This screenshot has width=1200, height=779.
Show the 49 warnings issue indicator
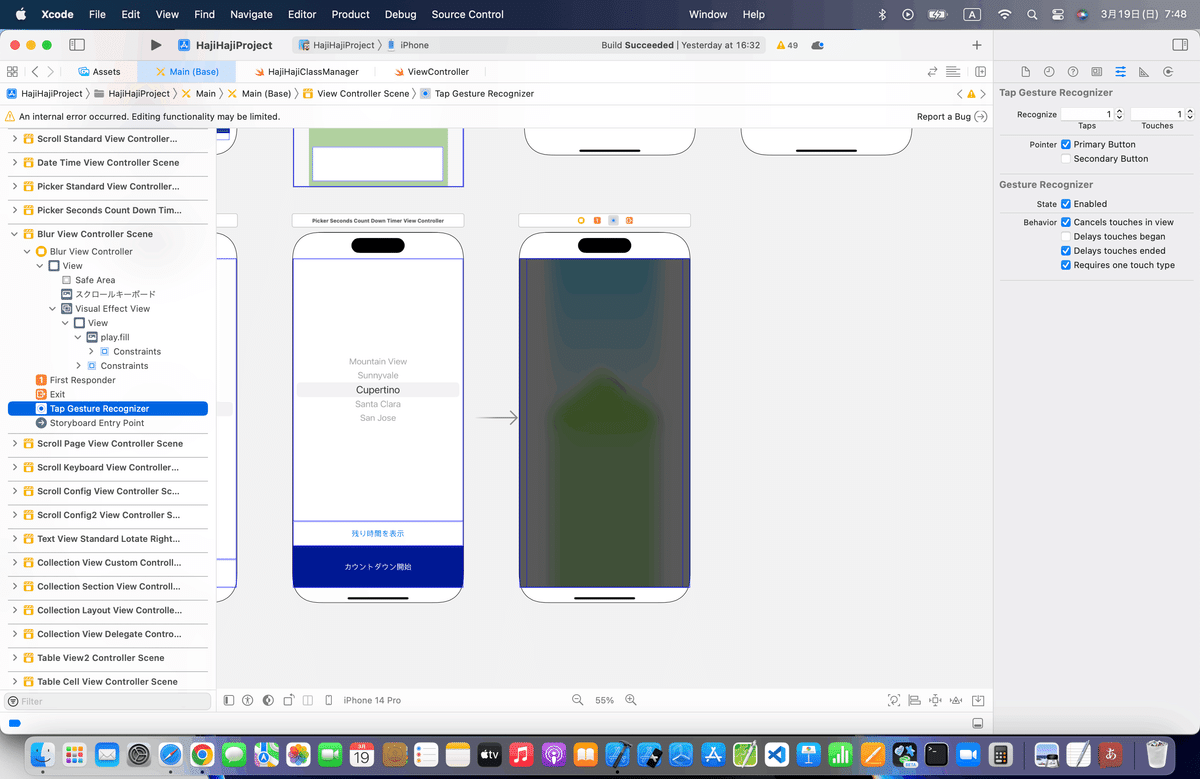[x=787, y=45]
